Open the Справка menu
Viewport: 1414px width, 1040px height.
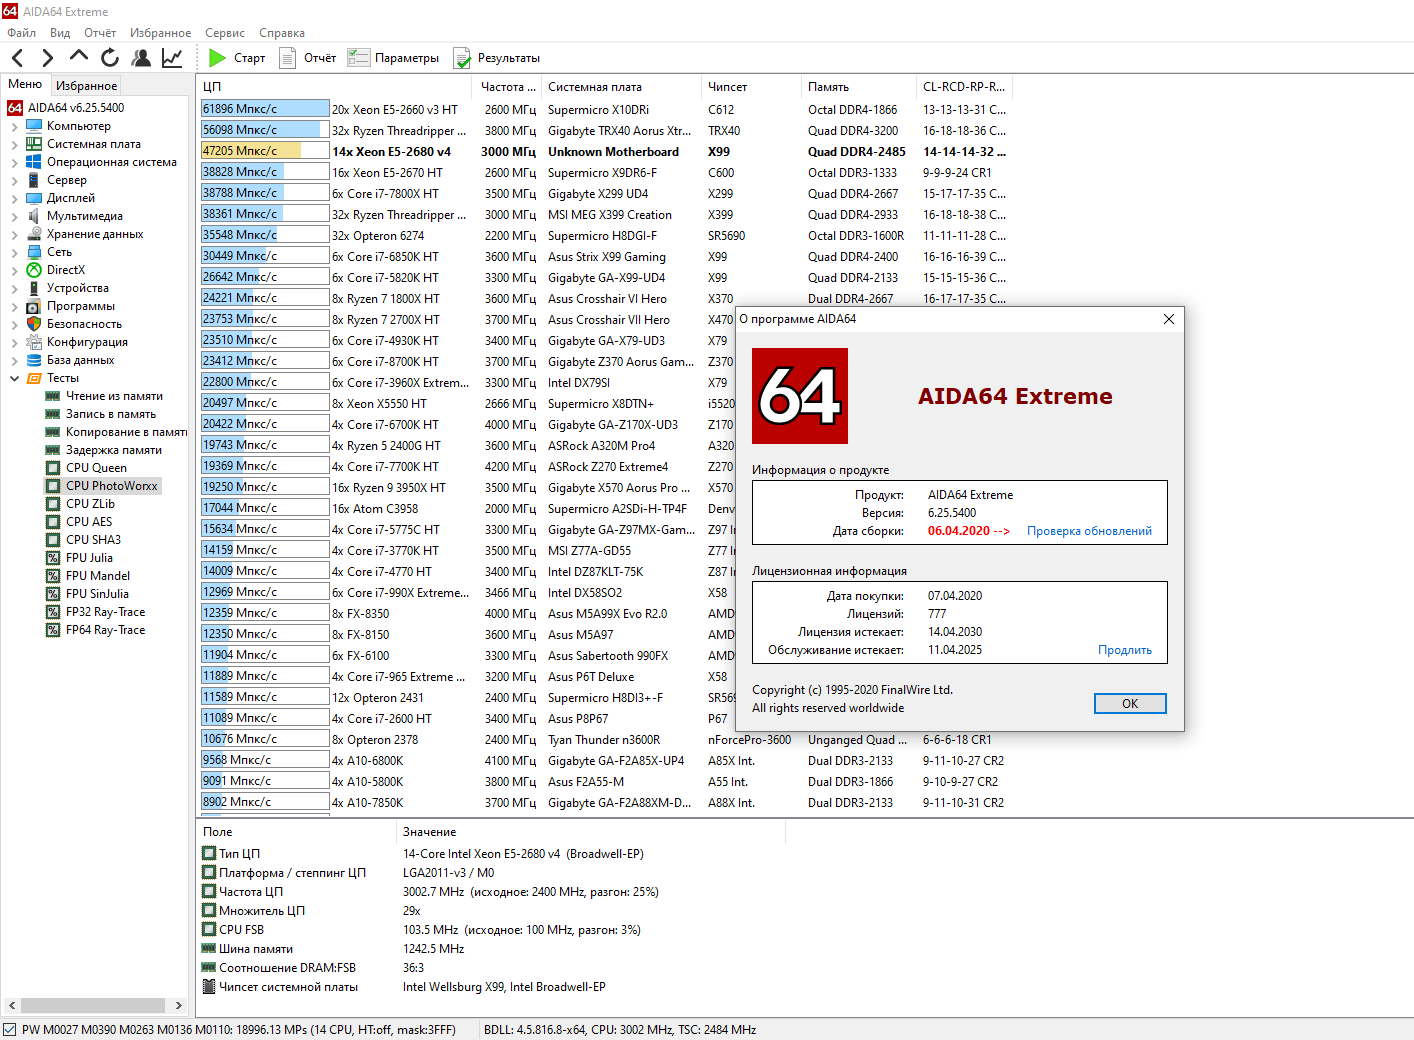click(x=282, y=33)
